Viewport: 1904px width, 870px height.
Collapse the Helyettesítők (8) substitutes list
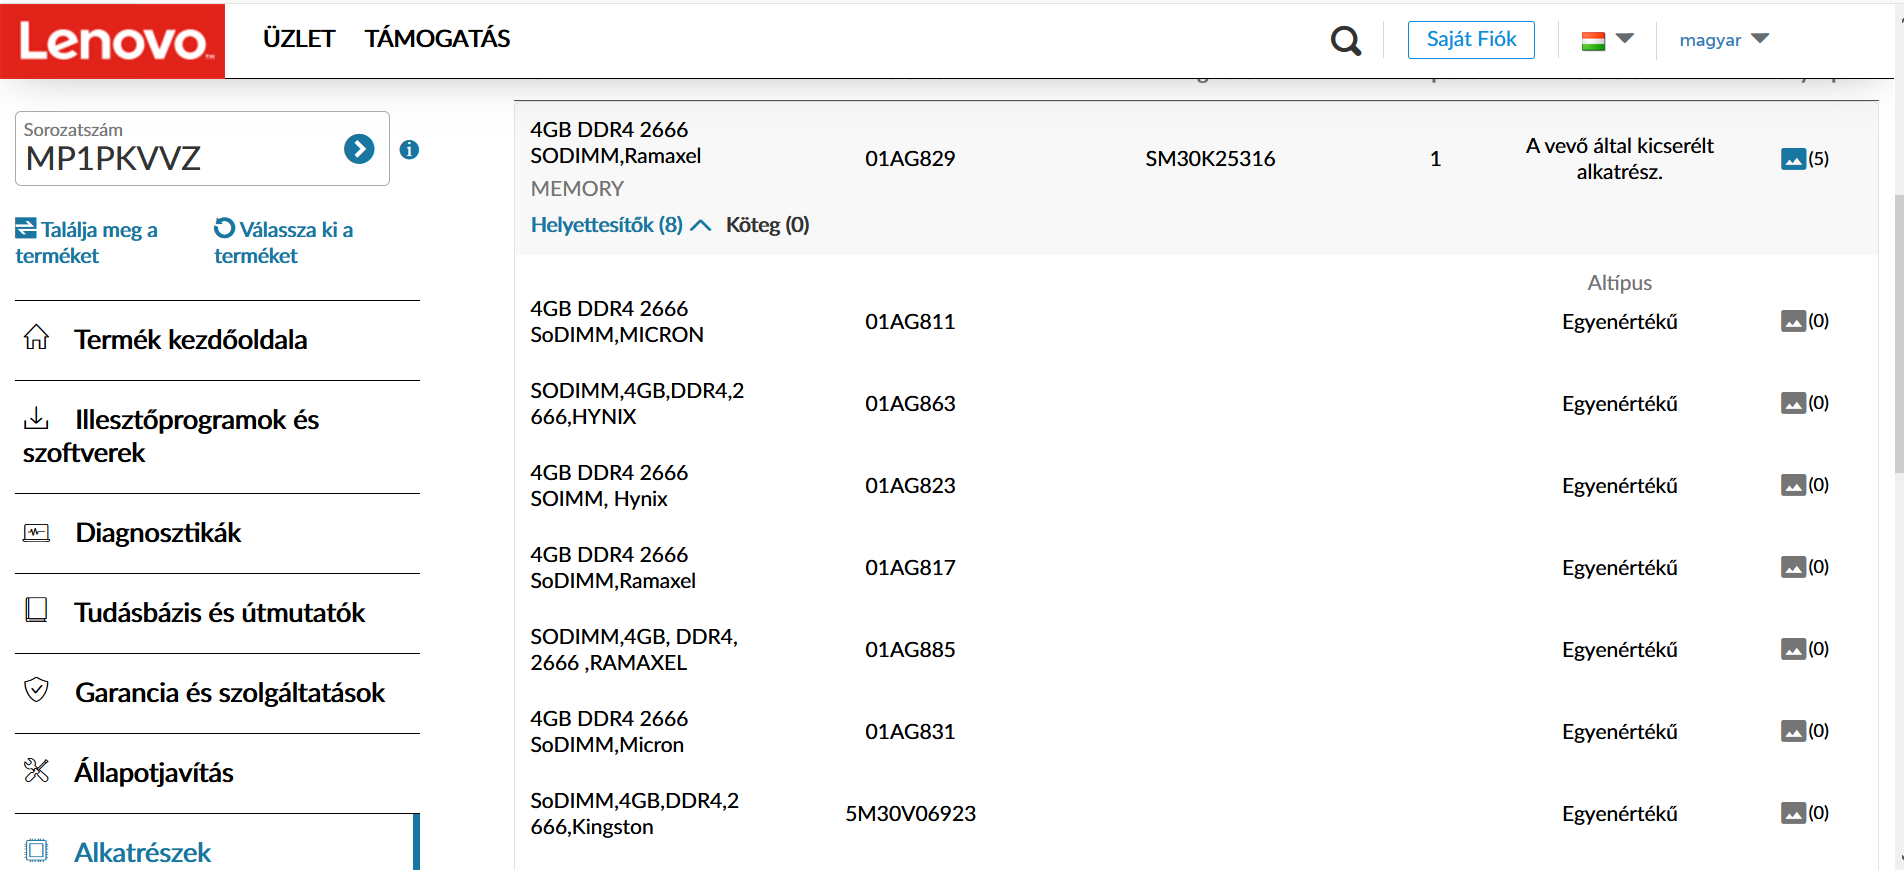(620, 225)
